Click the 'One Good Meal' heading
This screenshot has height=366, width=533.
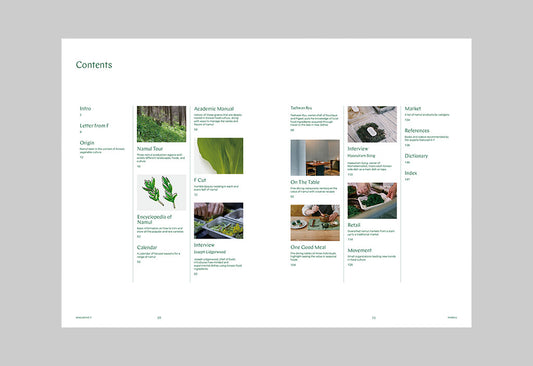pyautogui.click(x=308, y=247)
